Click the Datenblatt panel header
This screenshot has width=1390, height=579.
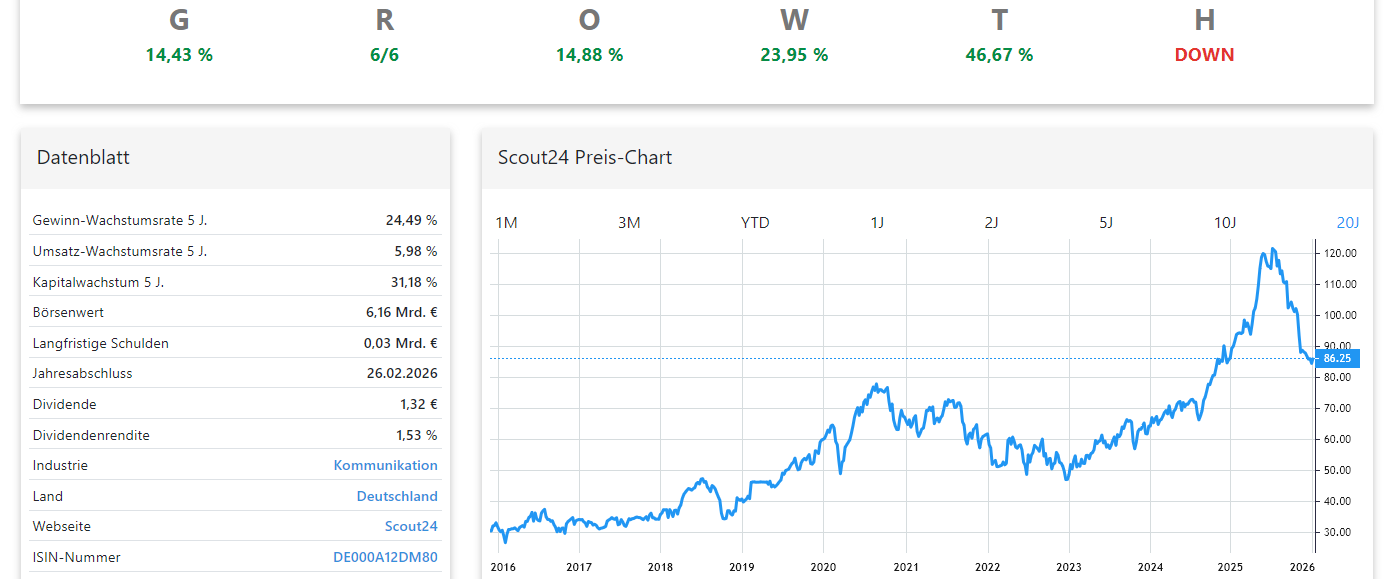[83, 157]
